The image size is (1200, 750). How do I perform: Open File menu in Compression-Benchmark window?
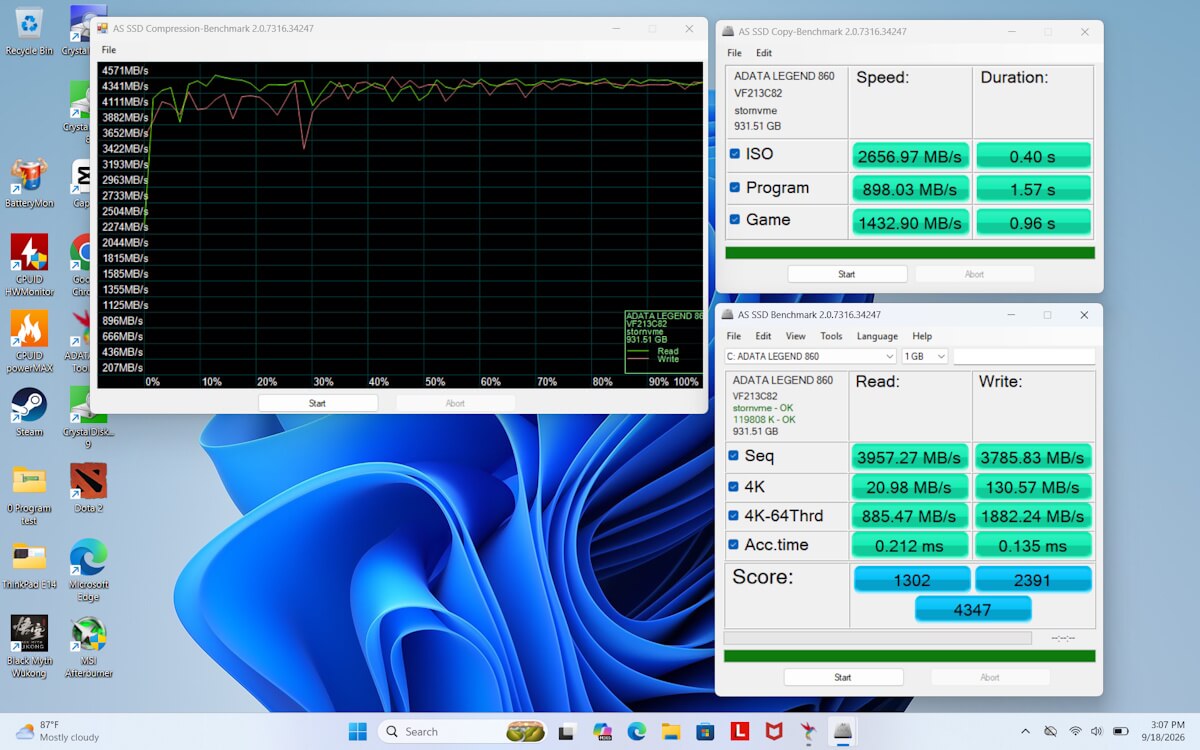coord(108,50)
